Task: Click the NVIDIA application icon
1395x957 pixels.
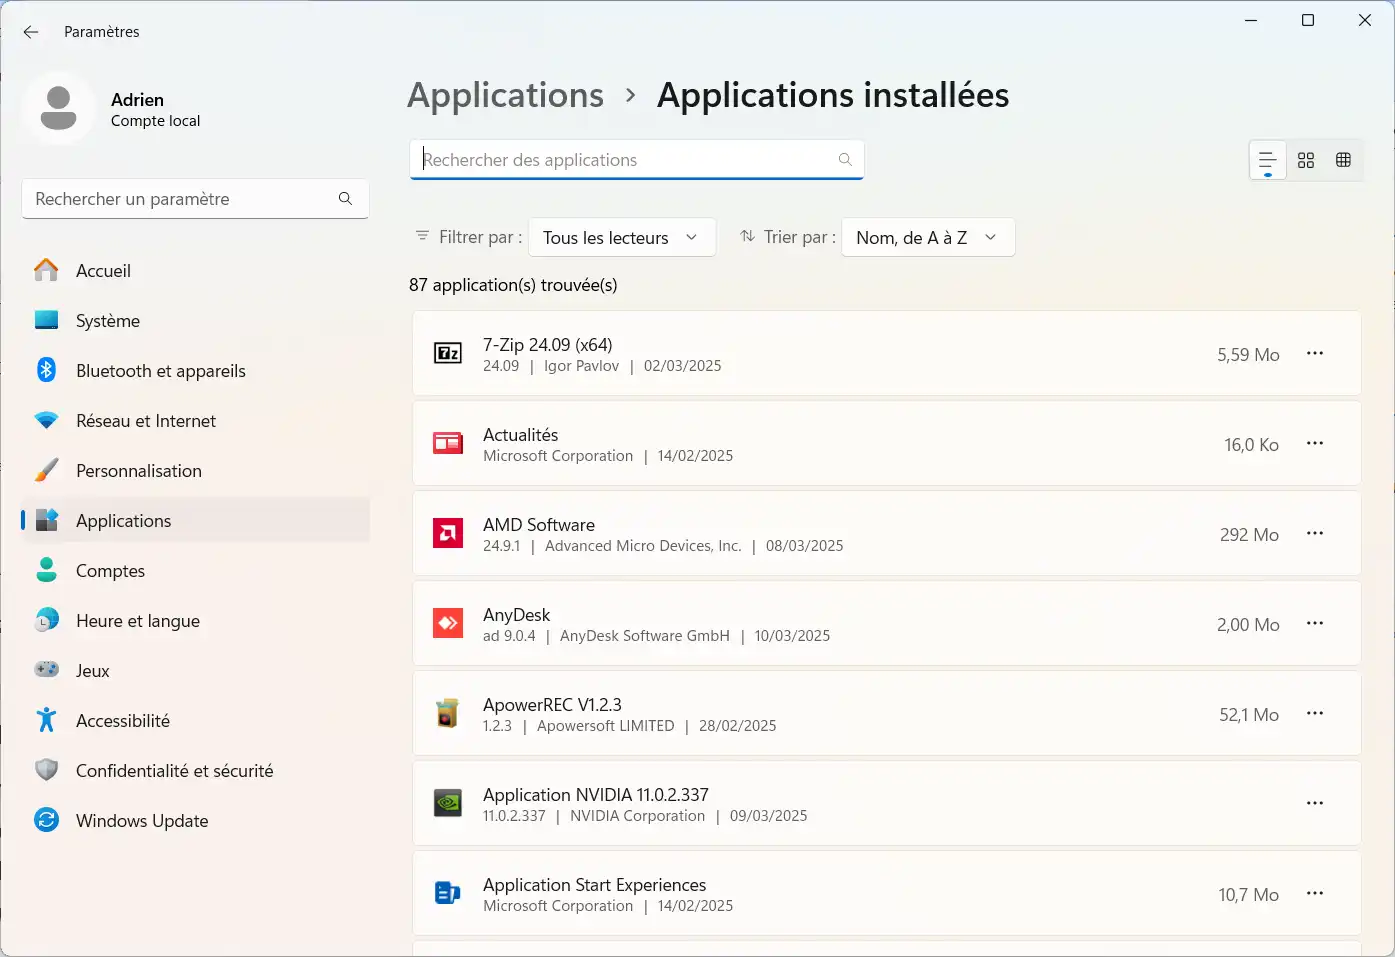Action: pos(448,803)
